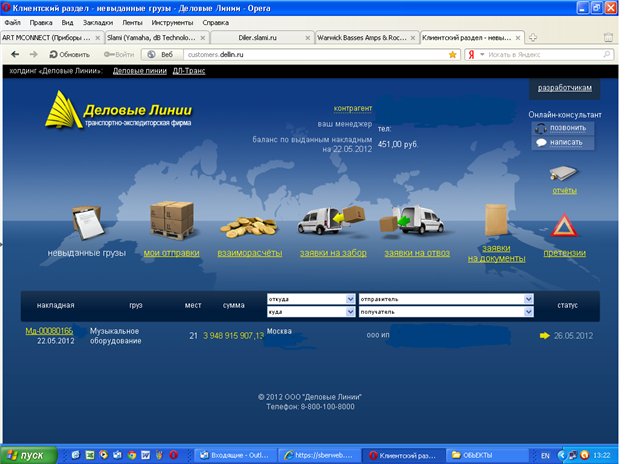Open the мои отправки link
The width and height of the screenshot is (640, 464).
click(x=171, y=253)
